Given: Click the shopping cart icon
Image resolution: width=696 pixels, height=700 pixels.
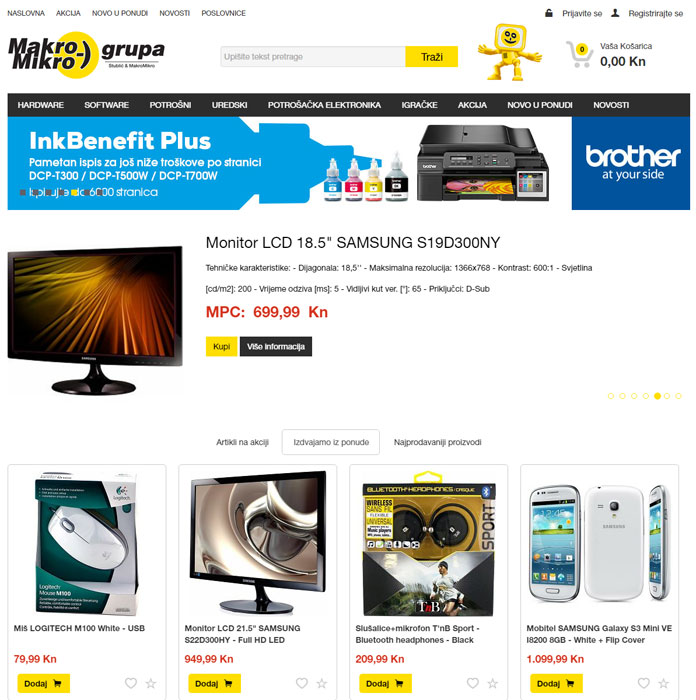Looking at the screenshot, I should 579,54.
